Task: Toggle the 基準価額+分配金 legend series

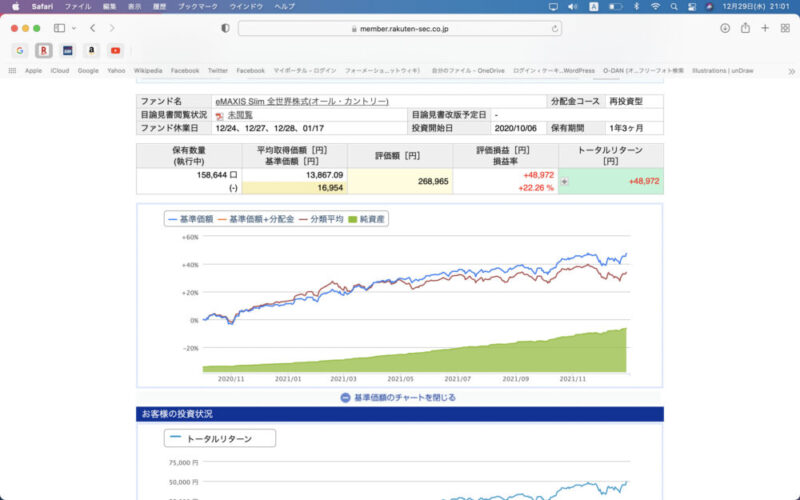Action: pyautogui.click(x=256, y=219)
